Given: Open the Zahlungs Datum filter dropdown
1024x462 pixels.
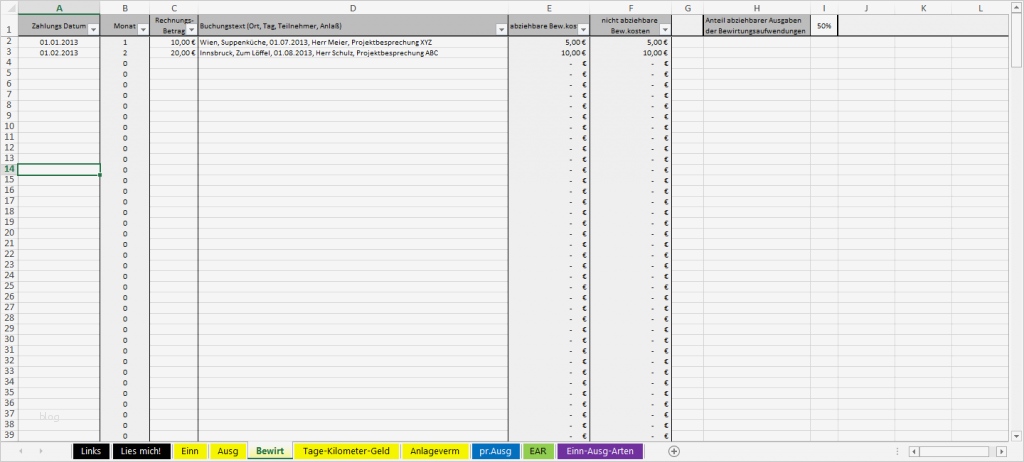Looking at the screenshot, I should (x=93, y=30).
